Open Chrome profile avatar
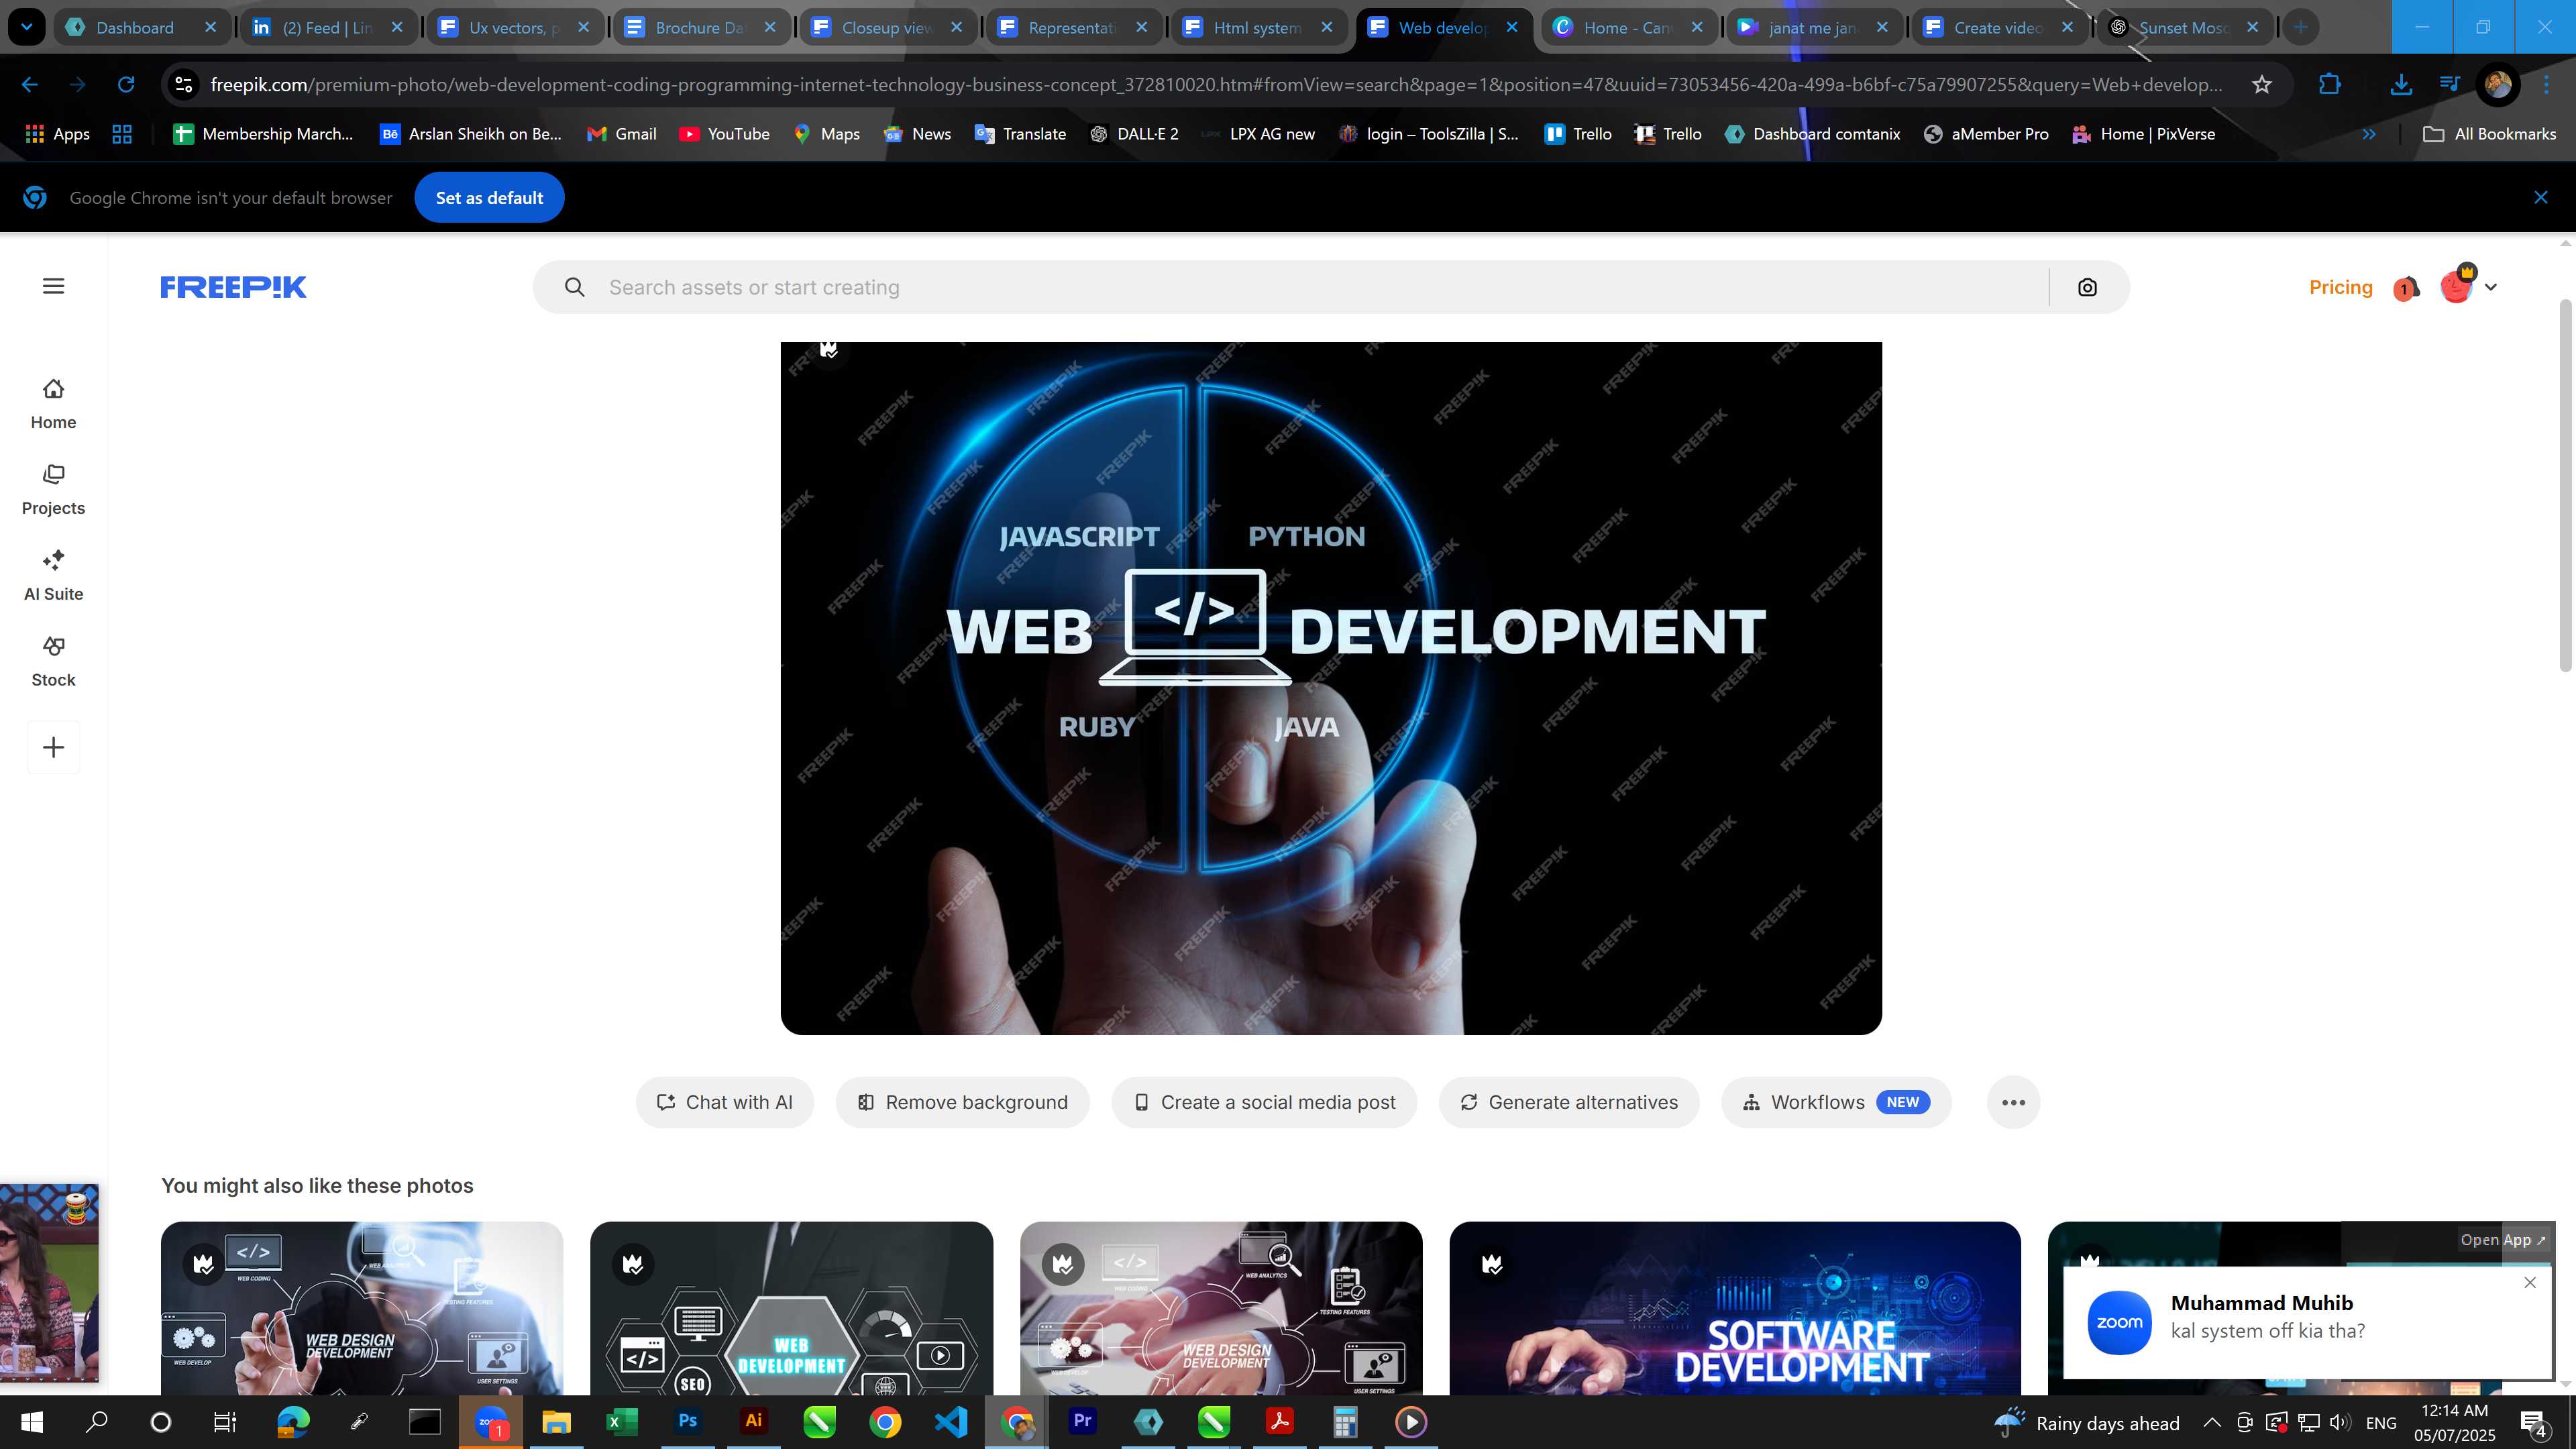The height and width of the screenshot is (1449, 2576). [x=2497, y=85]
